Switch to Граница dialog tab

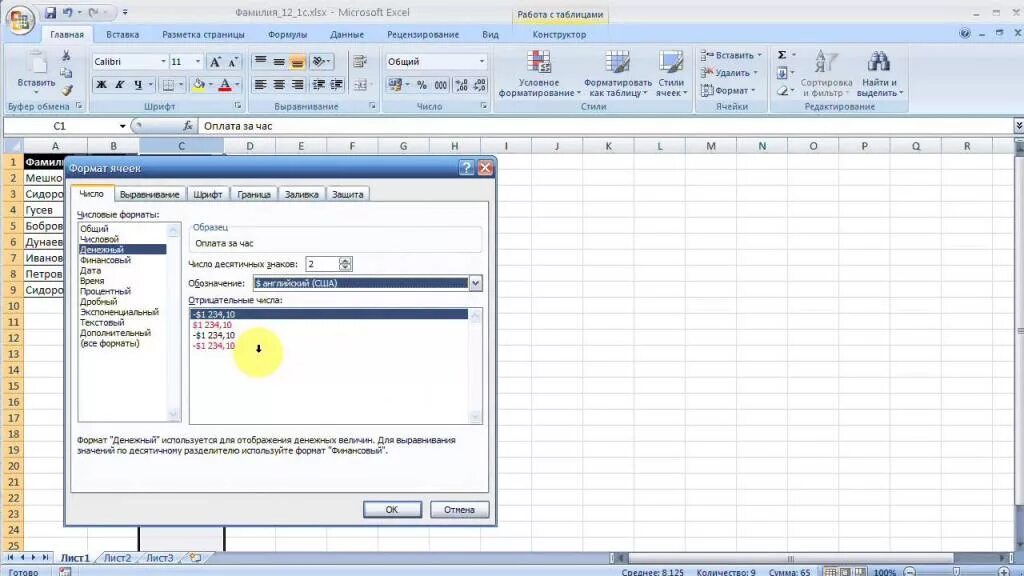[254, 195]
